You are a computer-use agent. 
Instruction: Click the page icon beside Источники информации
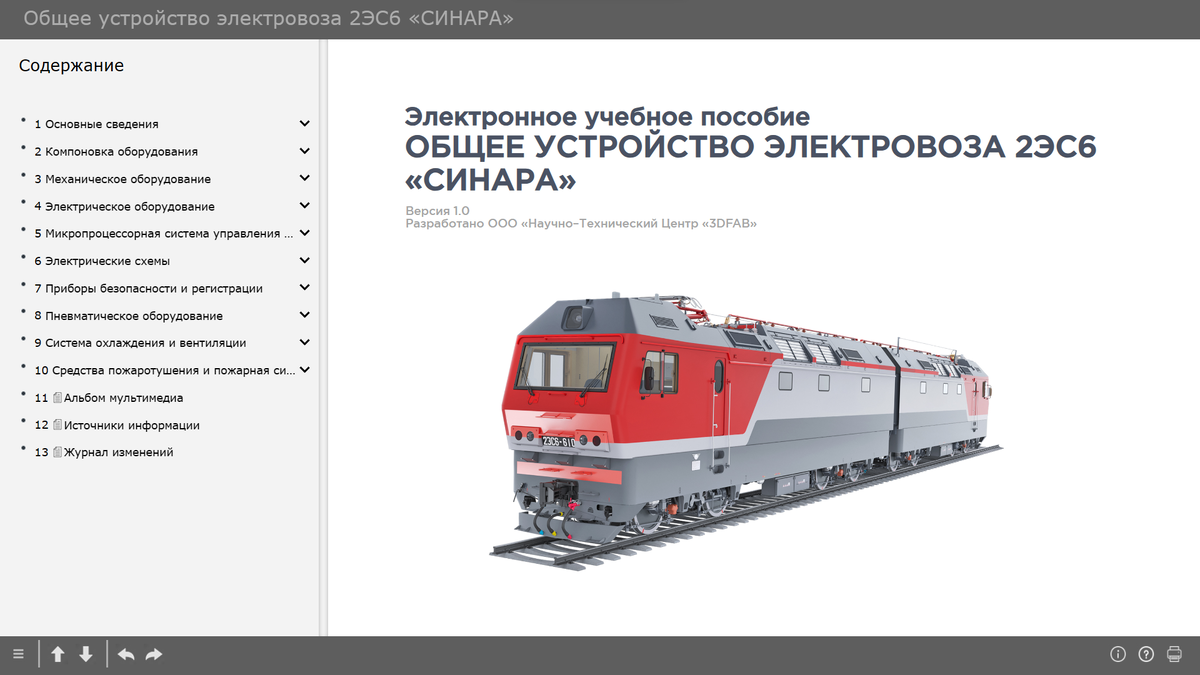click(57, 425)
